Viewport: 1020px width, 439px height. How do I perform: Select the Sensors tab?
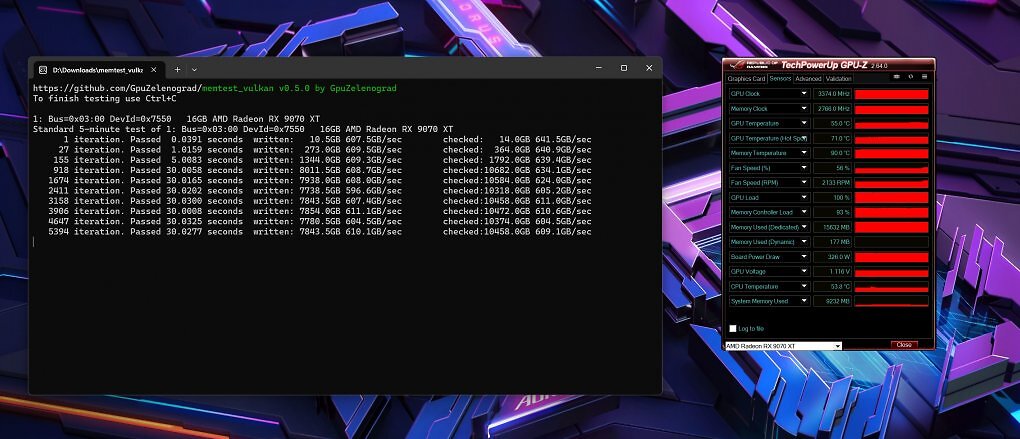pyautogui.click(x=780, y=79)
